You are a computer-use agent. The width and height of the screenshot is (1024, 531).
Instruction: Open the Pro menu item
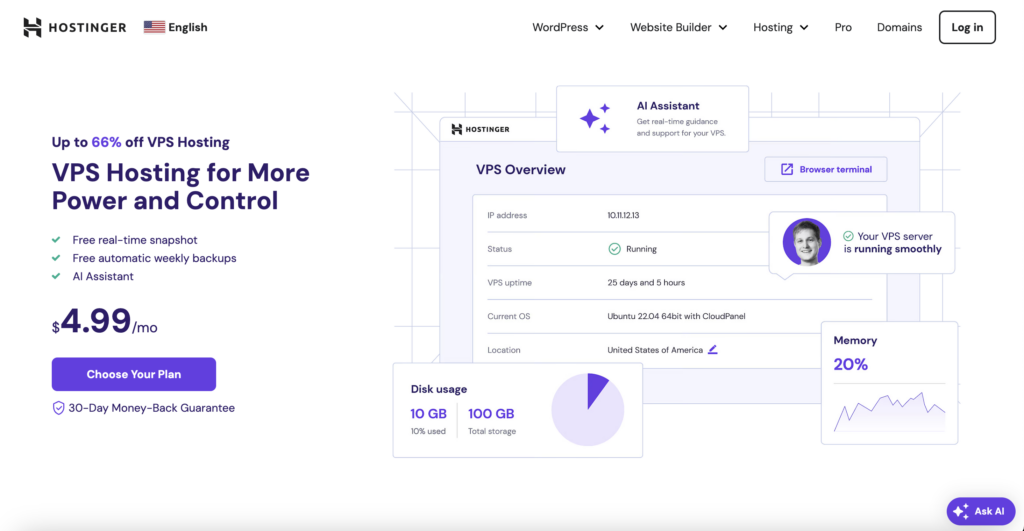pos(843,27)
